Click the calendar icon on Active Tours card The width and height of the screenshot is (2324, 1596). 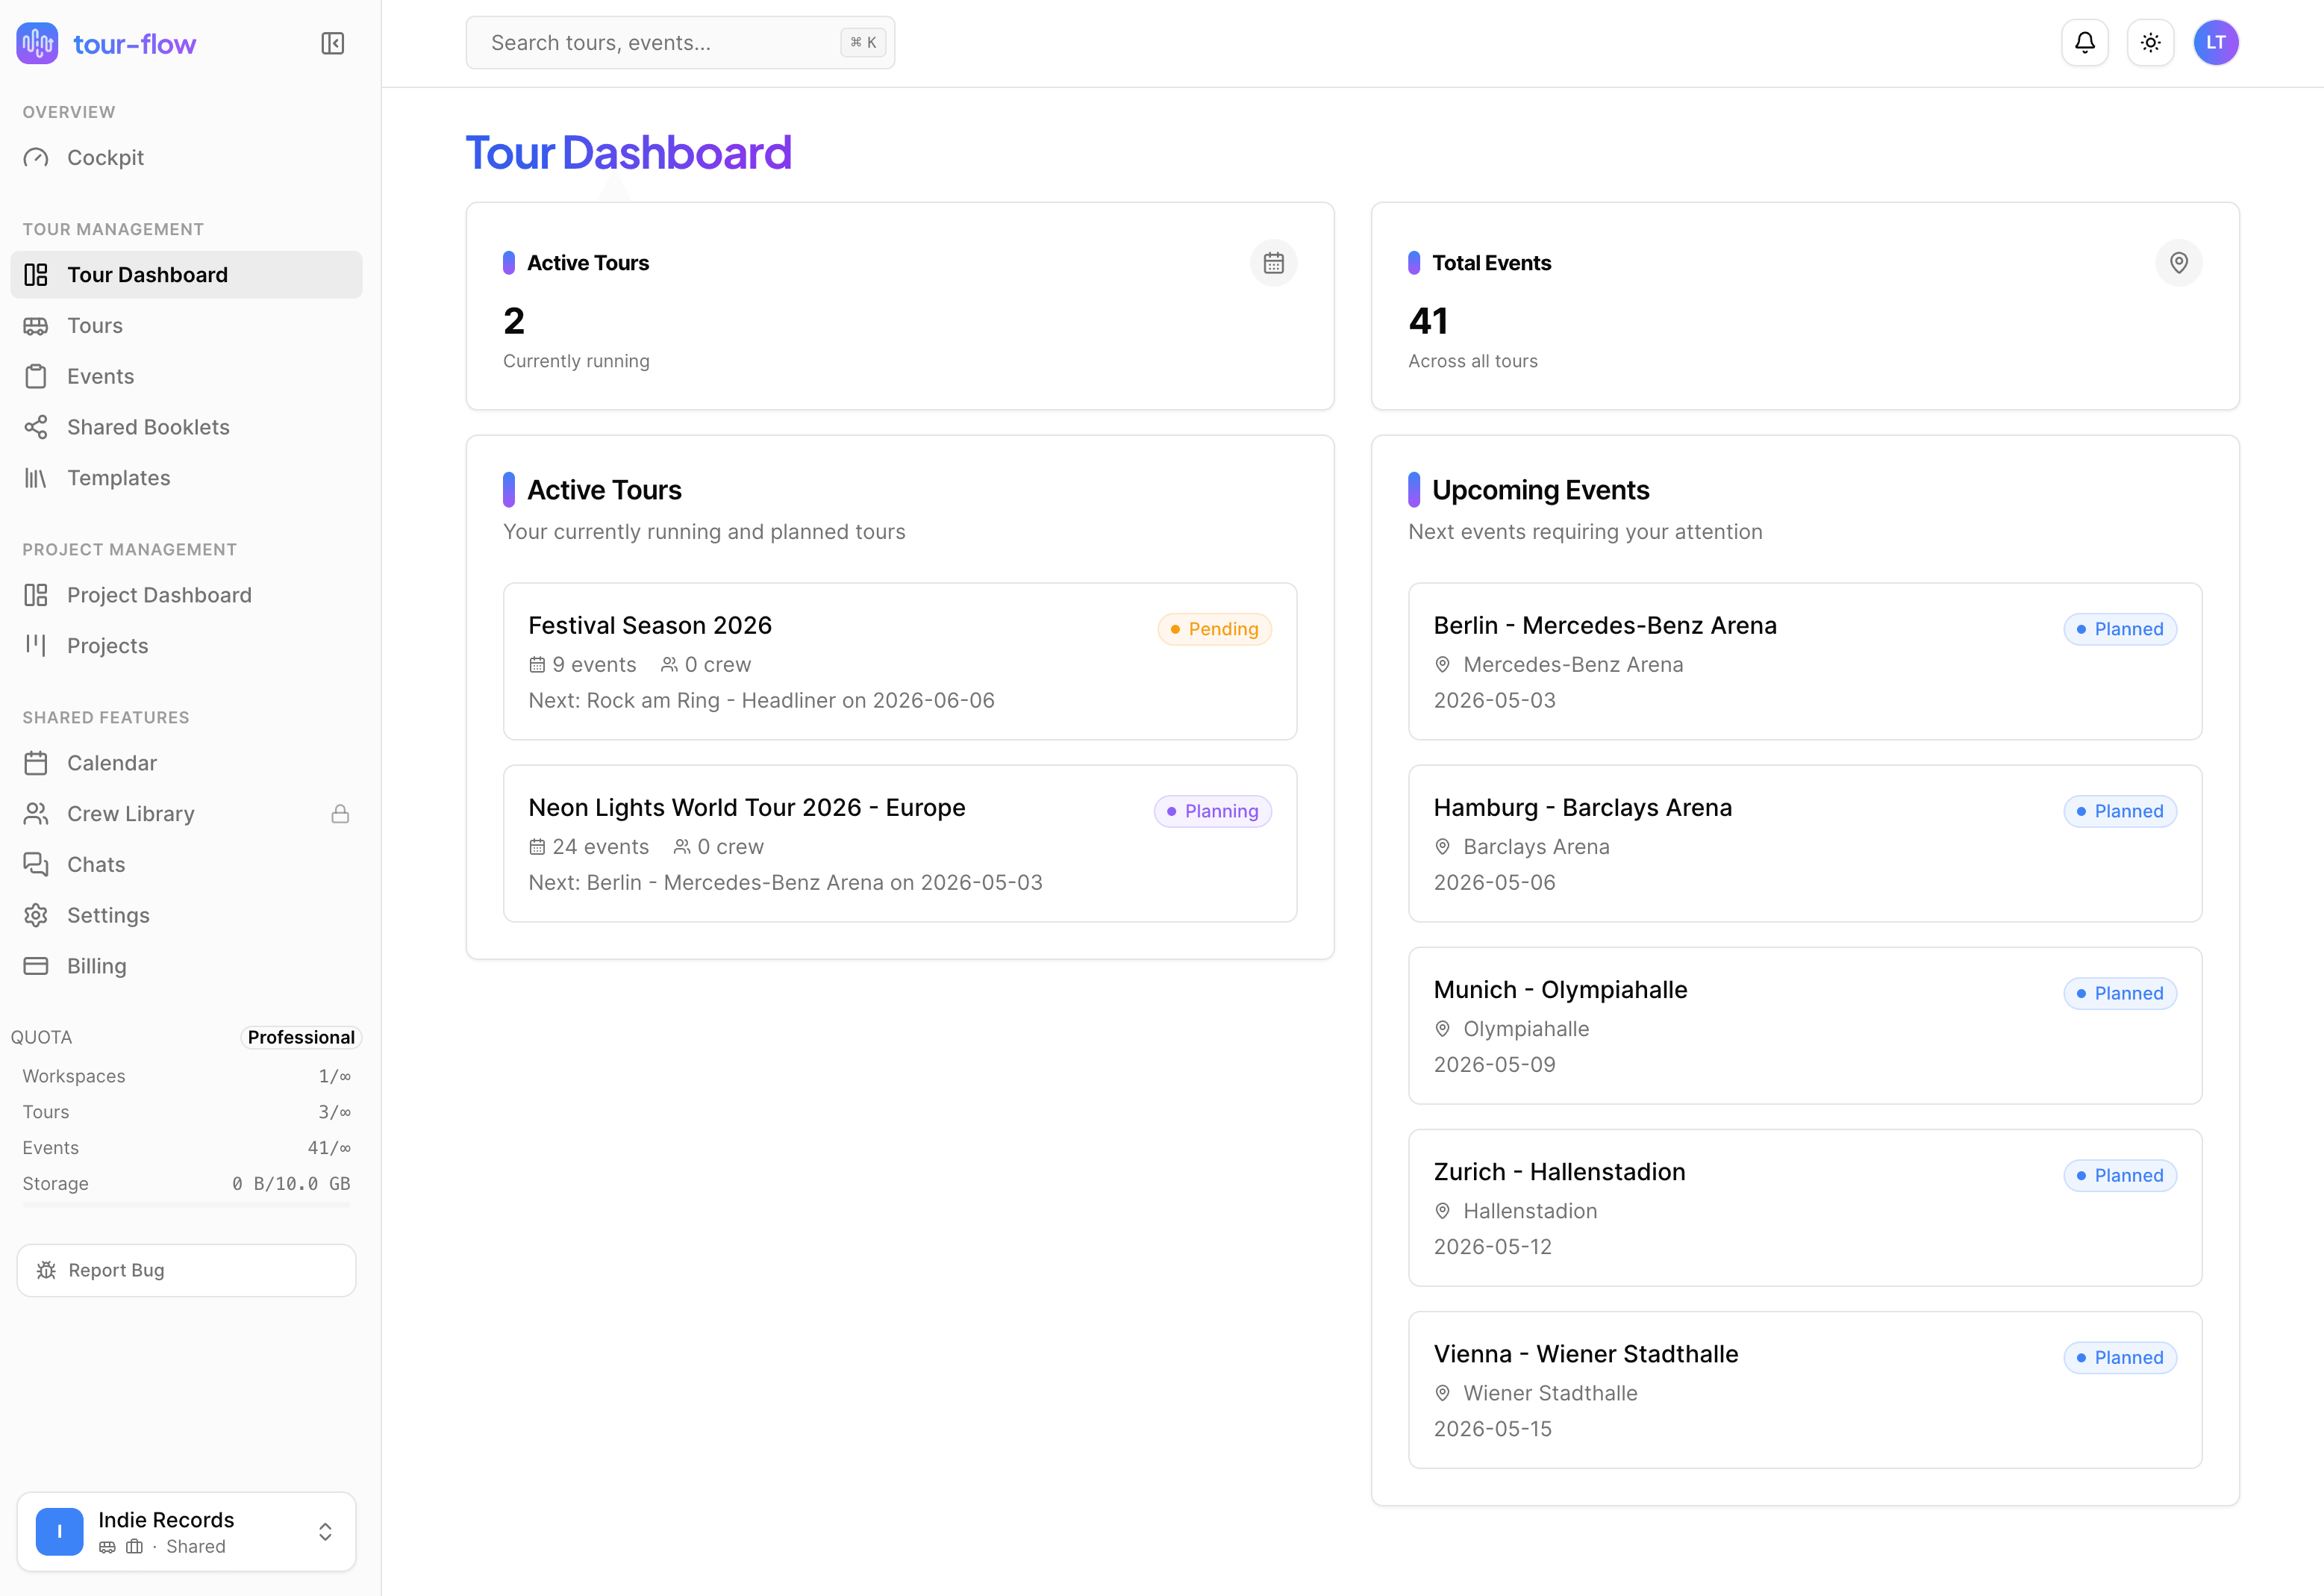point(1273,262)
